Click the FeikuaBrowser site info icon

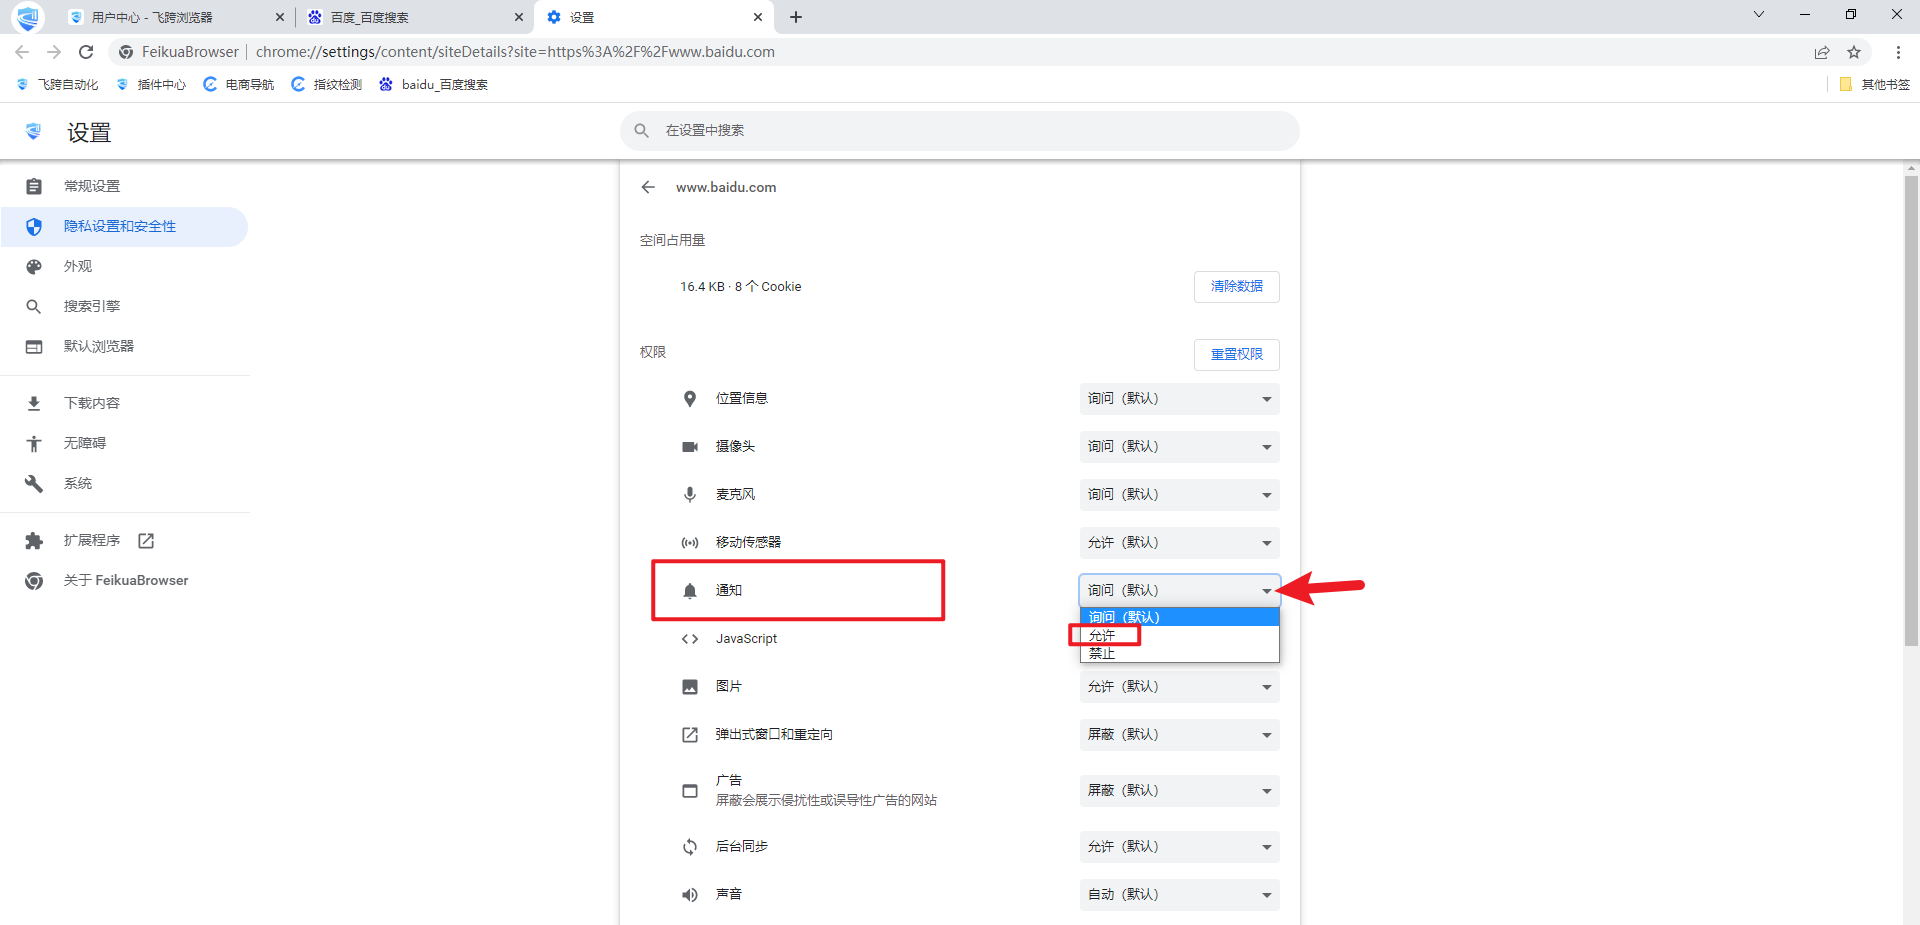coord(126,52)
